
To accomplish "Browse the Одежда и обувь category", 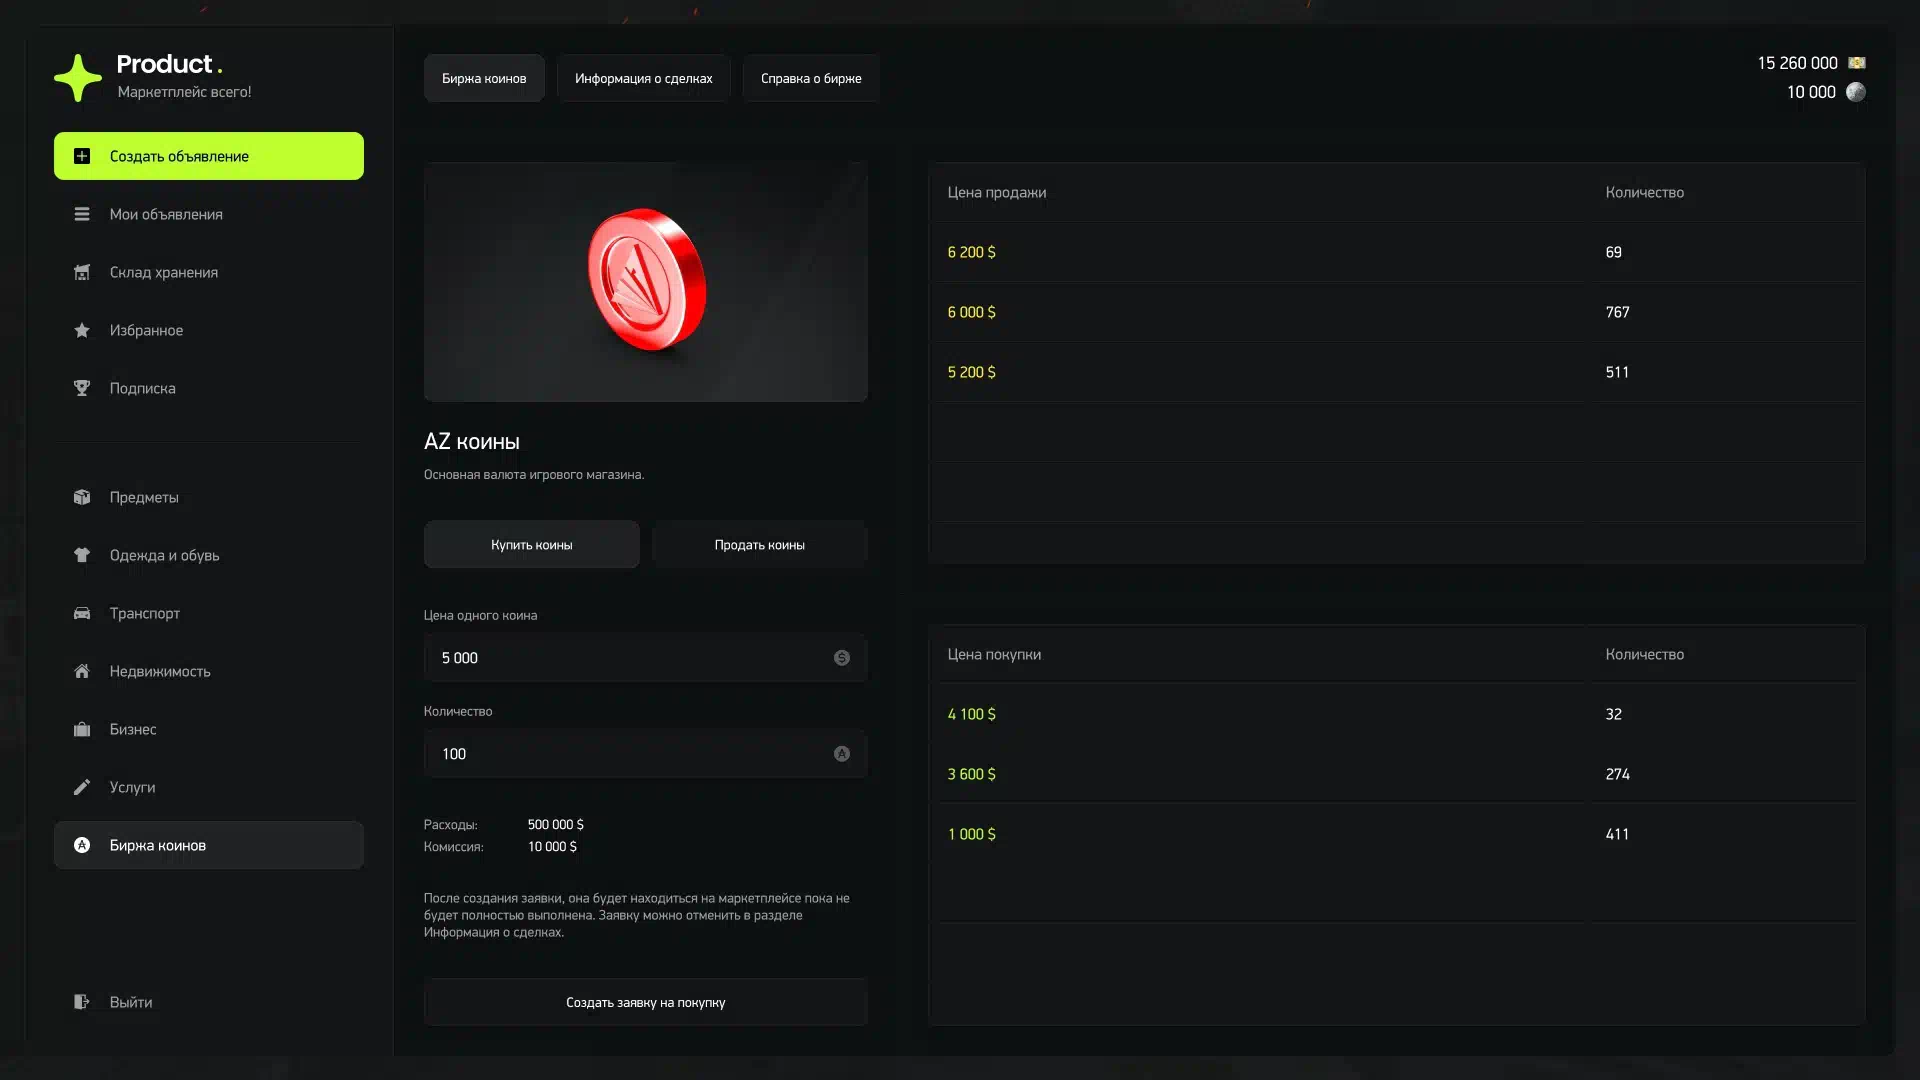I will [x=209, y=555].
